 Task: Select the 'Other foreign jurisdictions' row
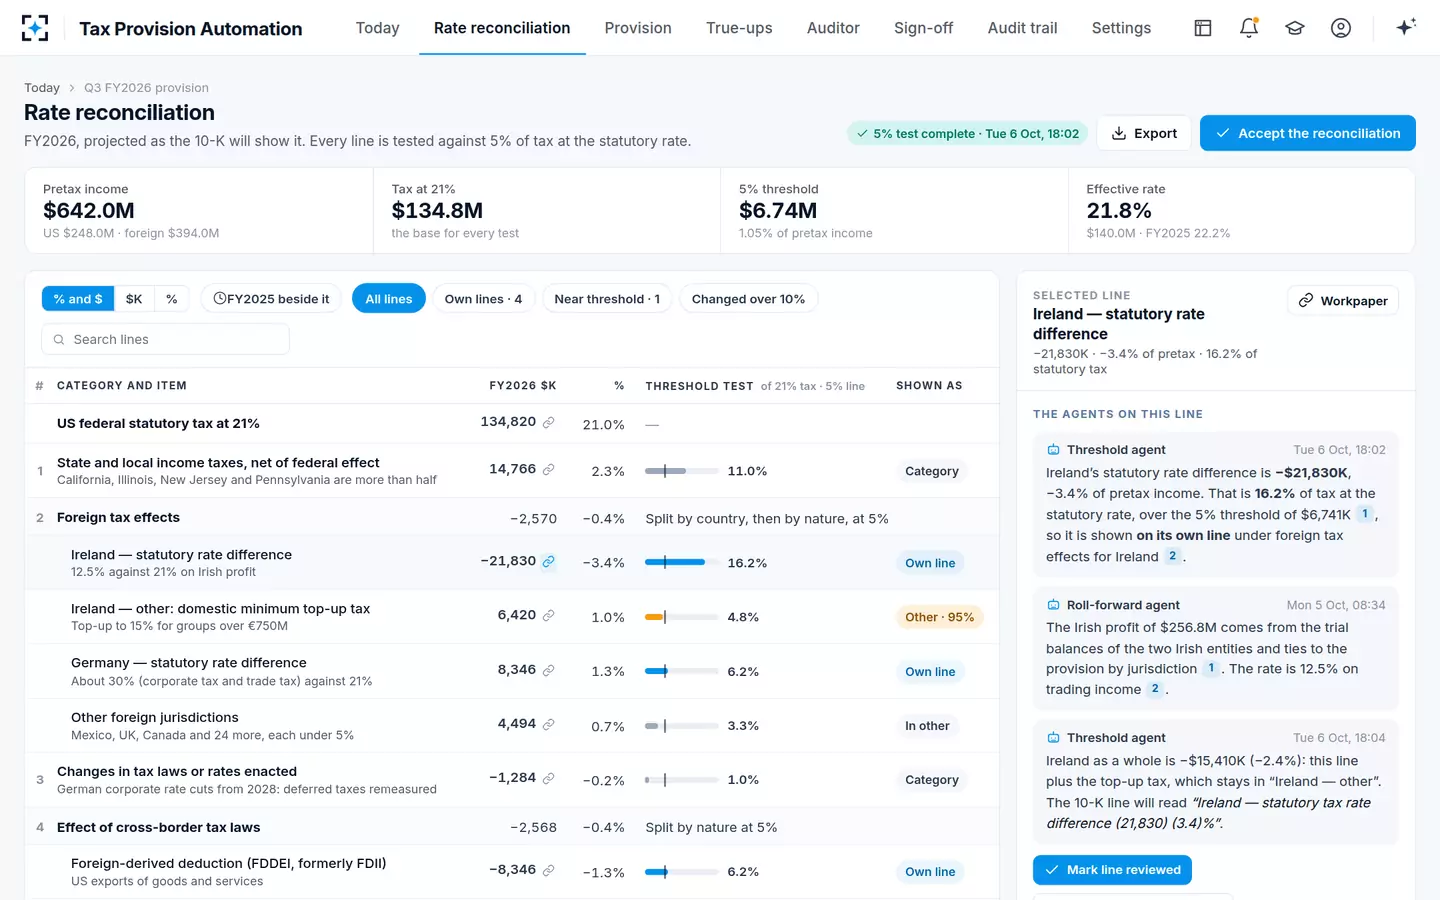click(x=512, y=726)
